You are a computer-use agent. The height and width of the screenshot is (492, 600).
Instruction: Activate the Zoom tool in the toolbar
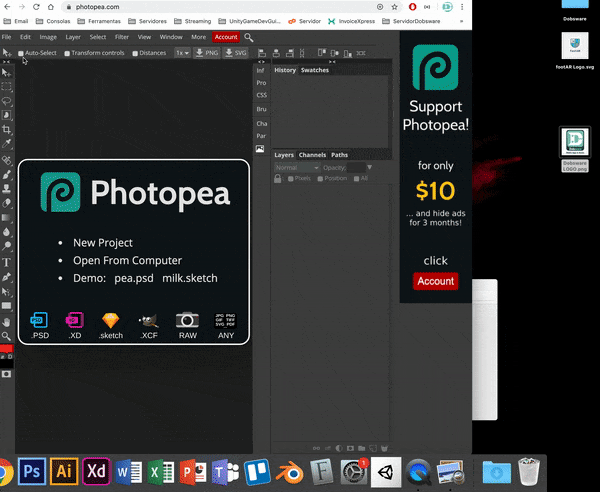click(x=7, y=336)
